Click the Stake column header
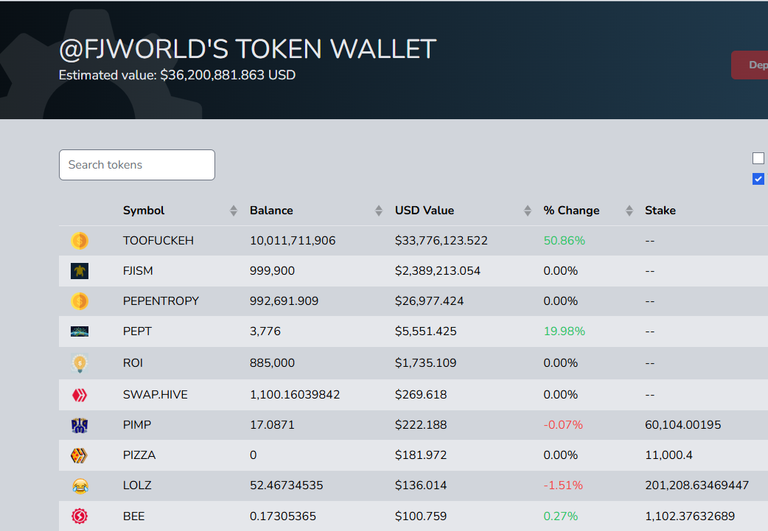Viewport: 768px width, 531px height. (x=660, y=211)
